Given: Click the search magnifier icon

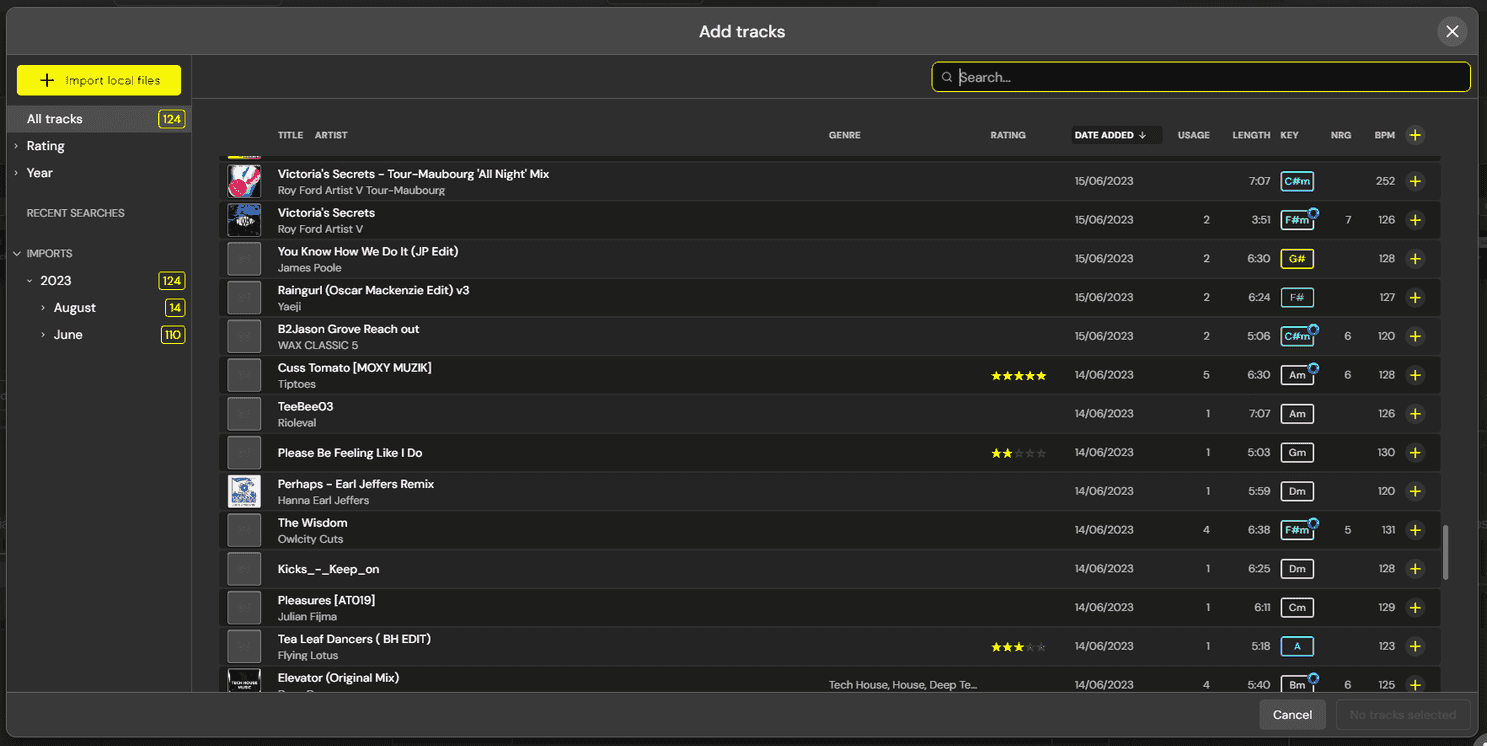Looking at the screenshot, I should coord(946,77).
